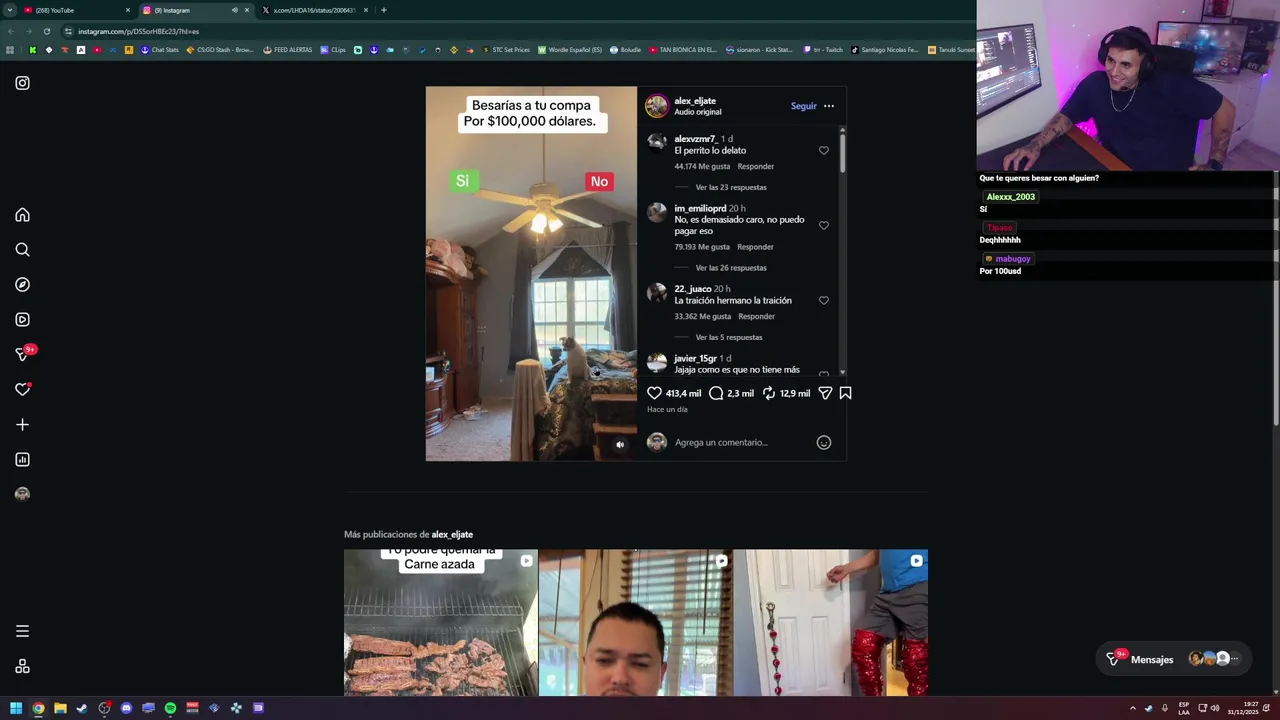Open Discord from the taskbar
Viewport: 1280px width, 720px height.
click(126, 708)
